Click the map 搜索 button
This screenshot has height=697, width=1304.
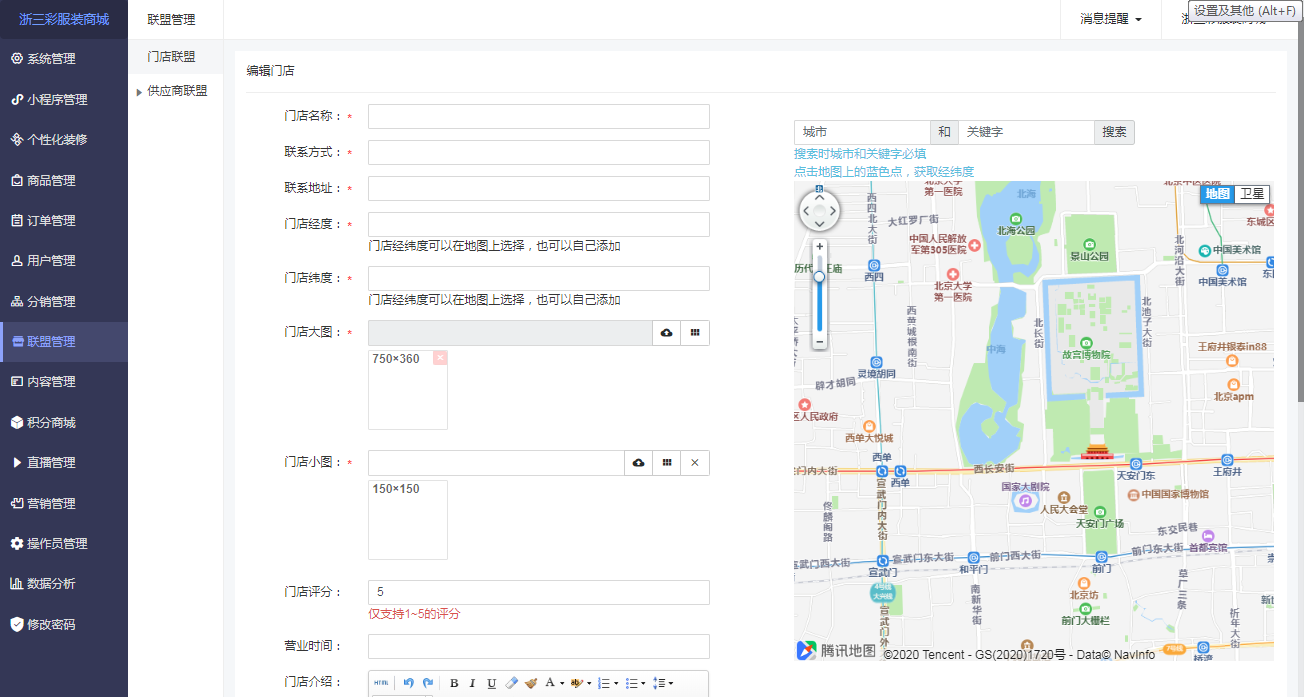click(x=1114, y=132)
